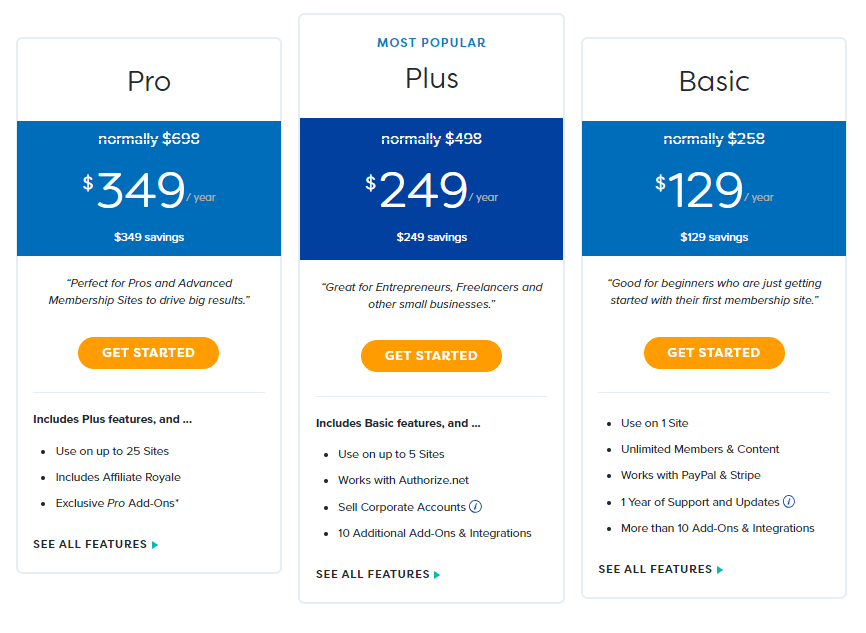Click the Pro plan title

[149, 81]
